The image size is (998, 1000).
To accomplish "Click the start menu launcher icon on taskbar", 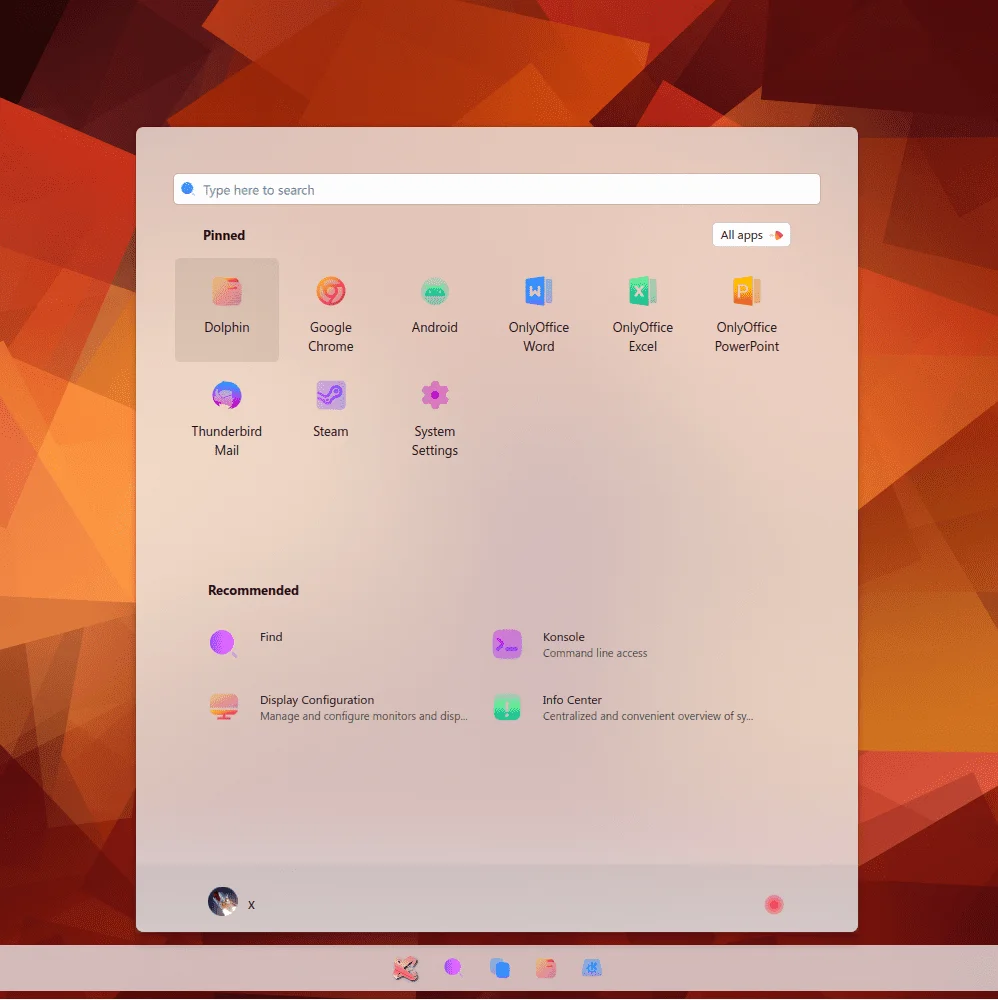I will [406, 968].
